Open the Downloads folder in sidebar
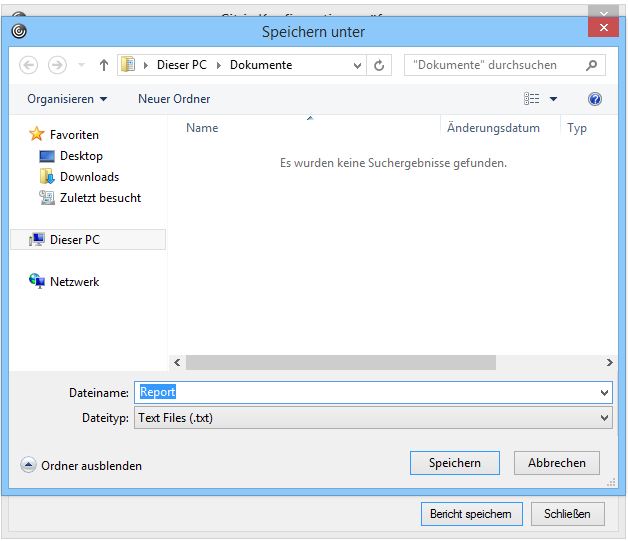Image resolution: width=628 pixels, height=541 pixels. click(89, 177)
